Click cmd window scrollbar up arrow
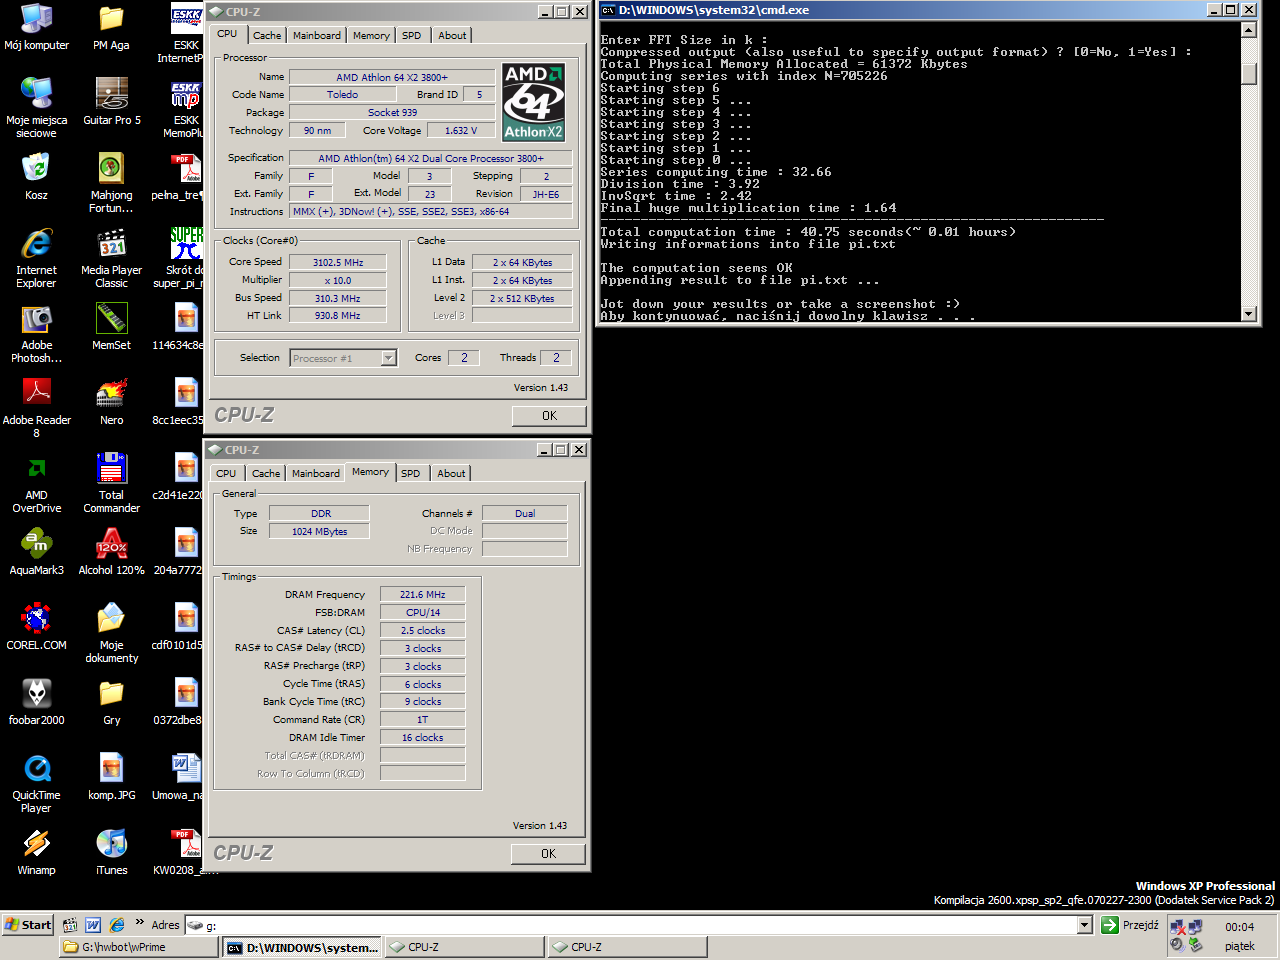The width and height of the screenshot is (1280, 960). point(1248,29)
